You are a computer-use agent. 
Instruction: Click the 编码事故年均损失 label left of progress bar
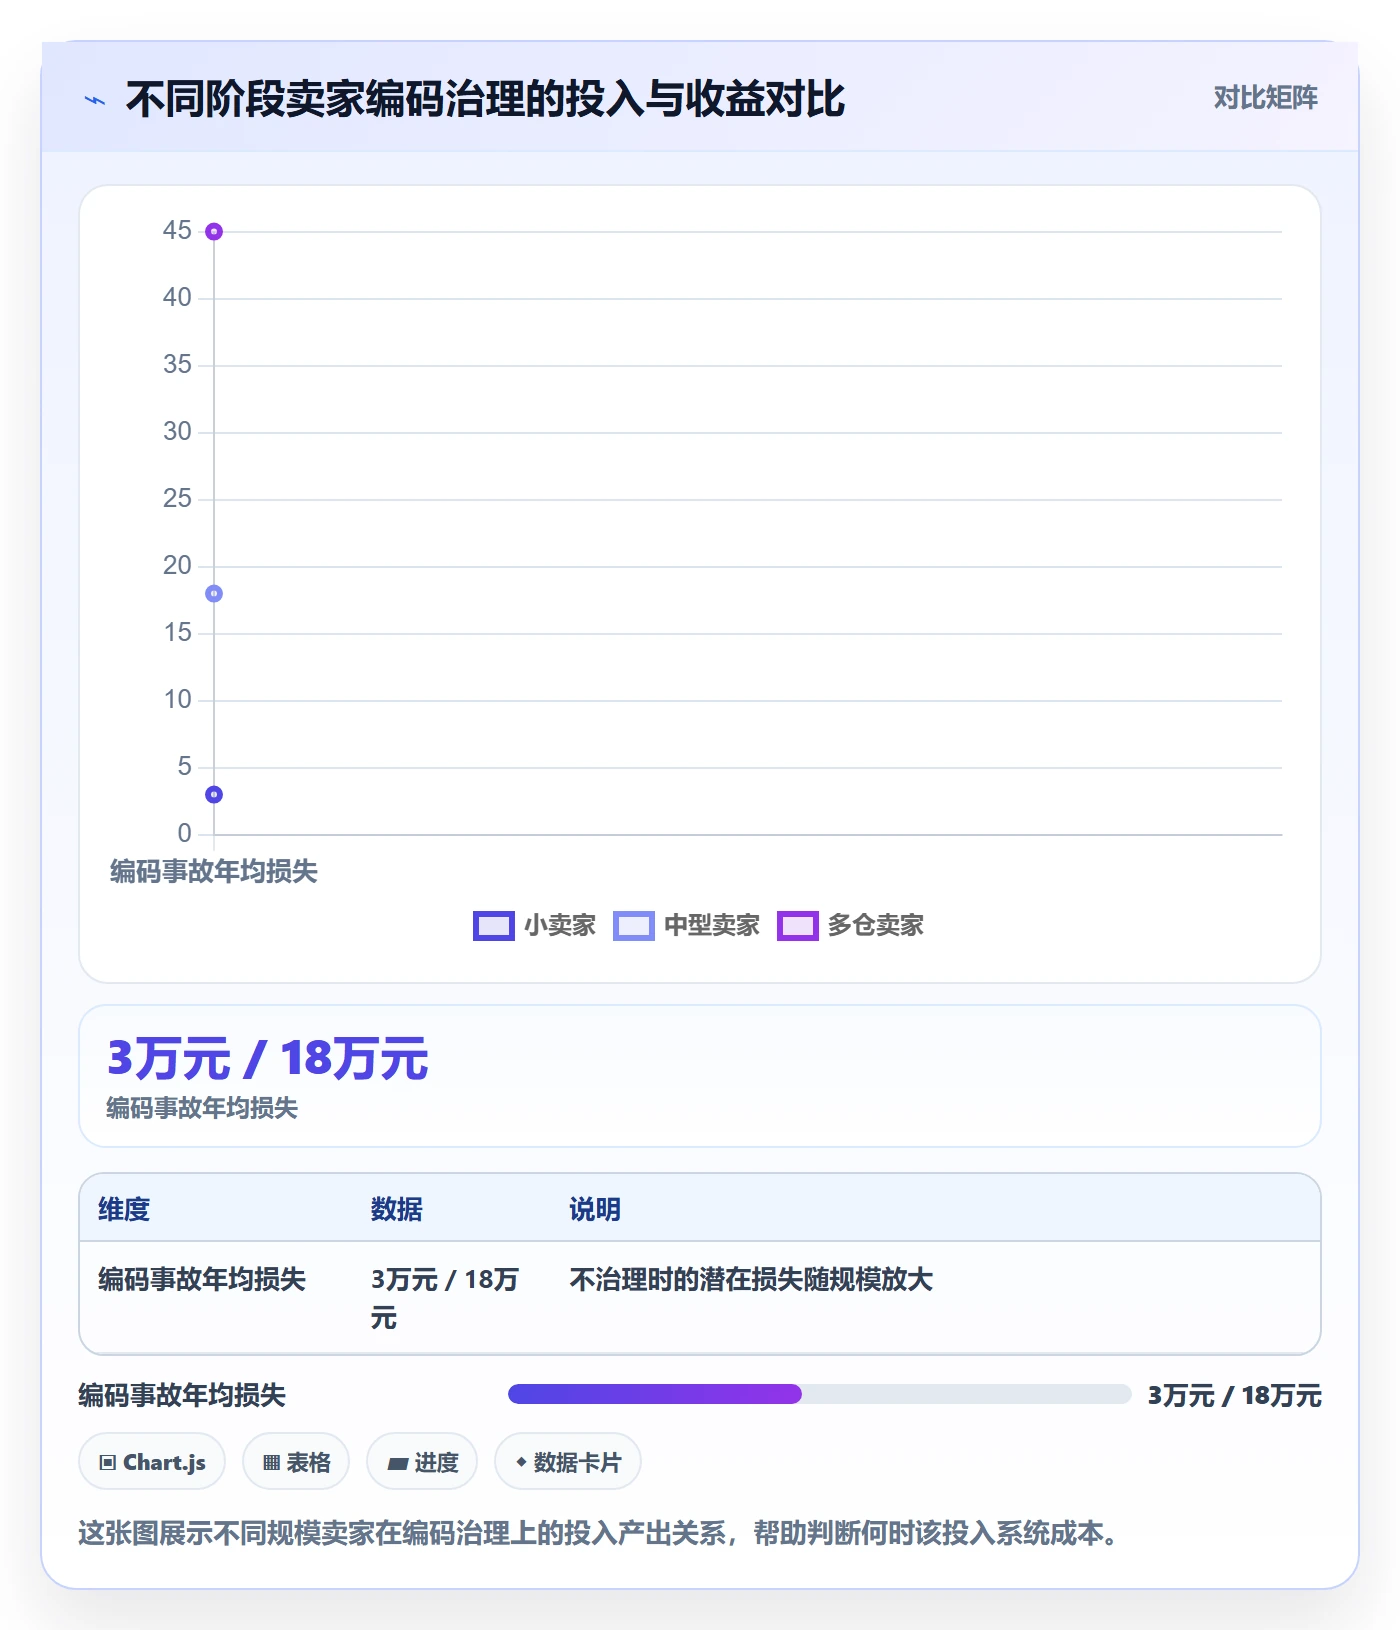click(x=182, y=1395)
